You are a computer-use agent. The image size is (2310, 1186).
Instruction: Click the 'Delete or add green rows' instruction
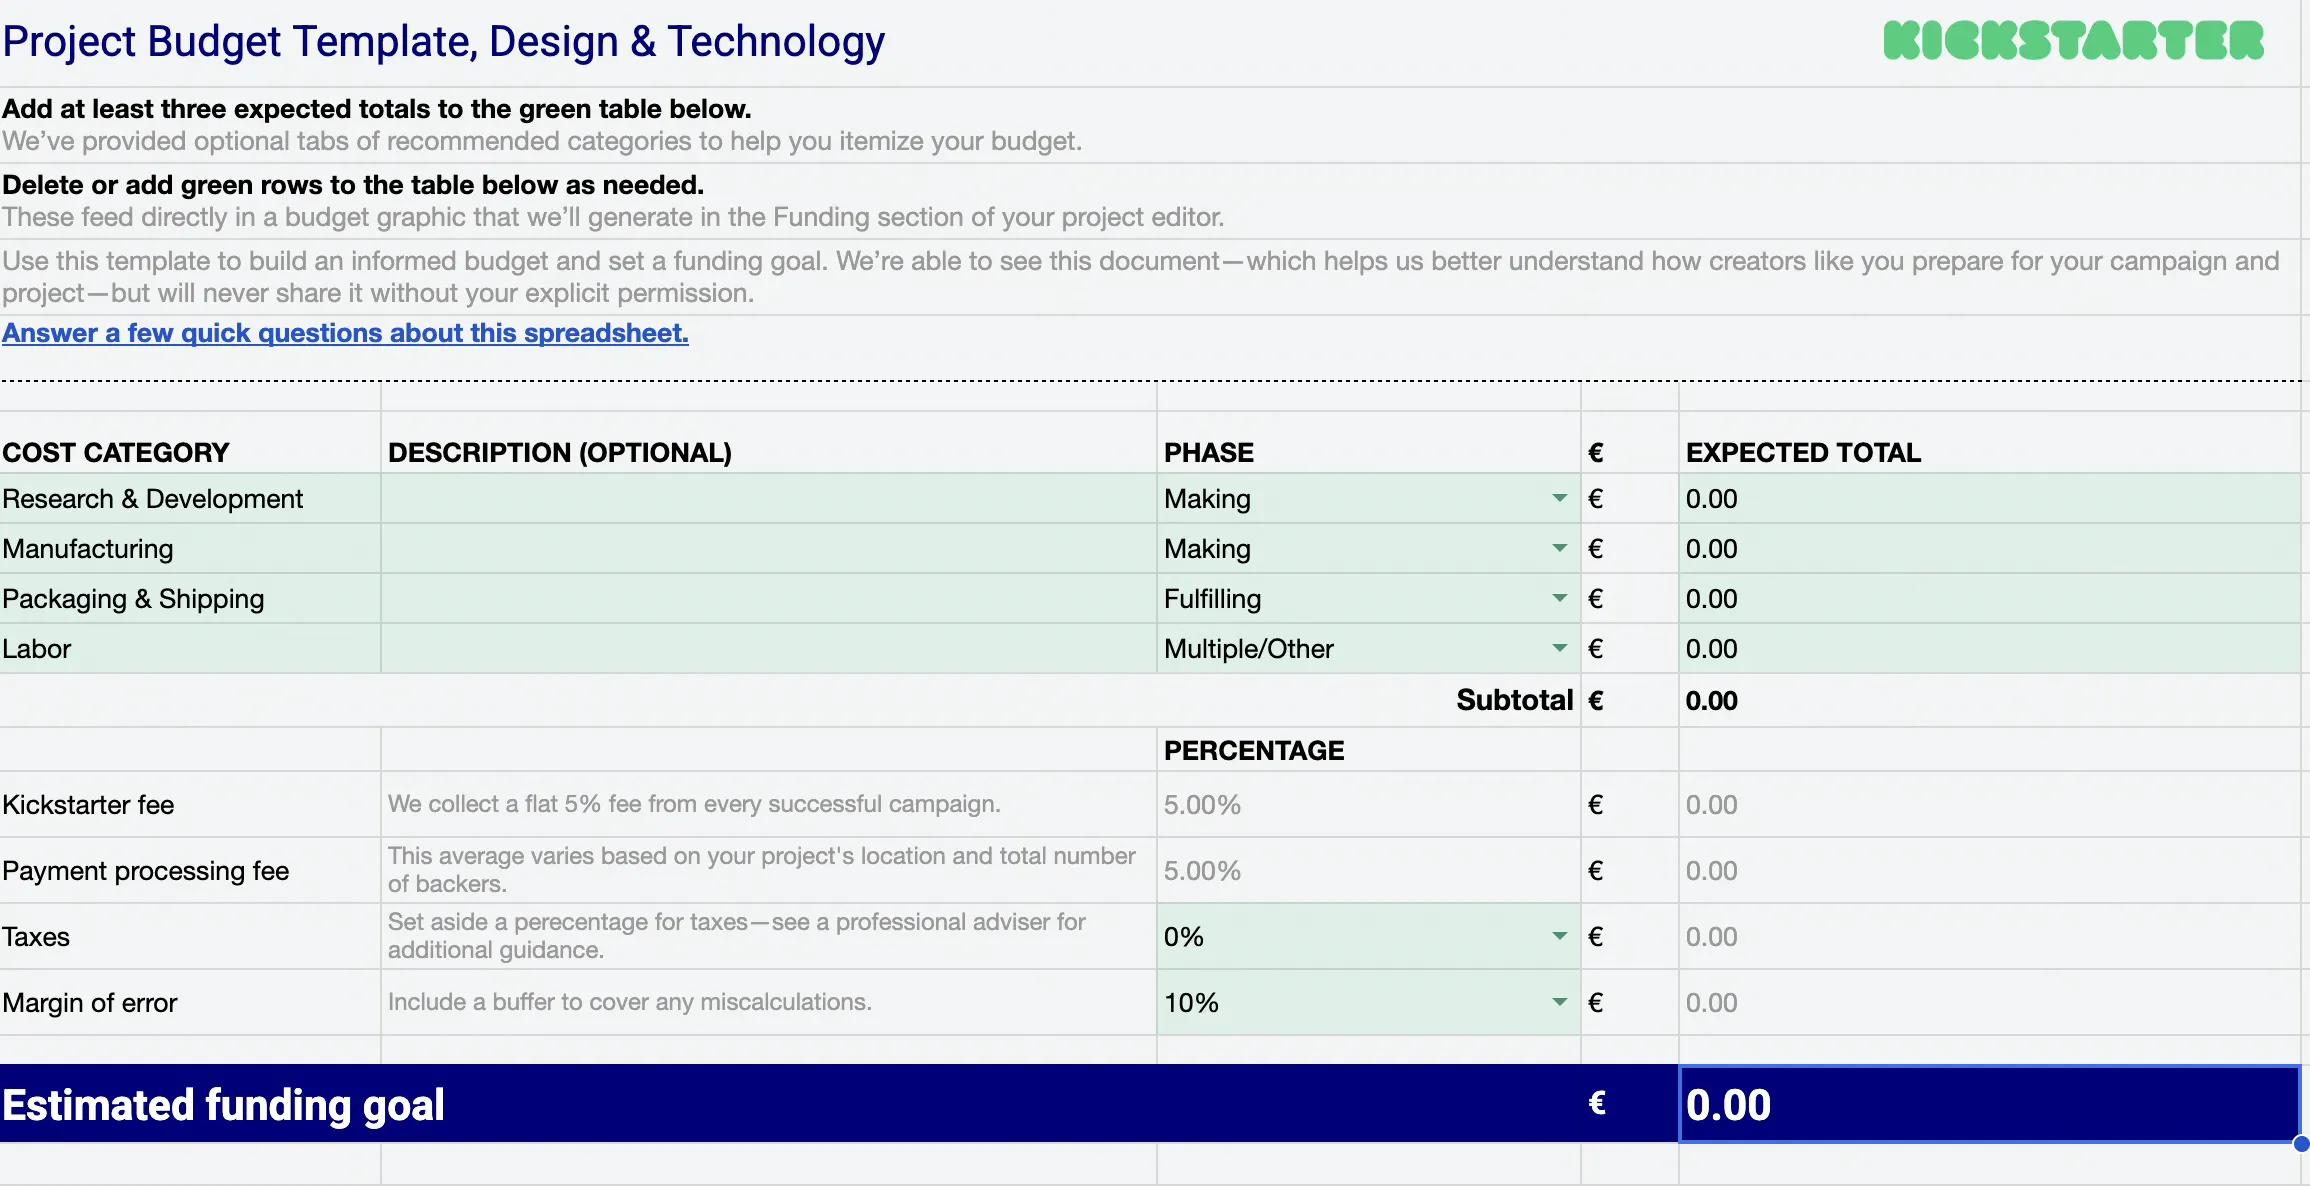(x=353, y=184)
